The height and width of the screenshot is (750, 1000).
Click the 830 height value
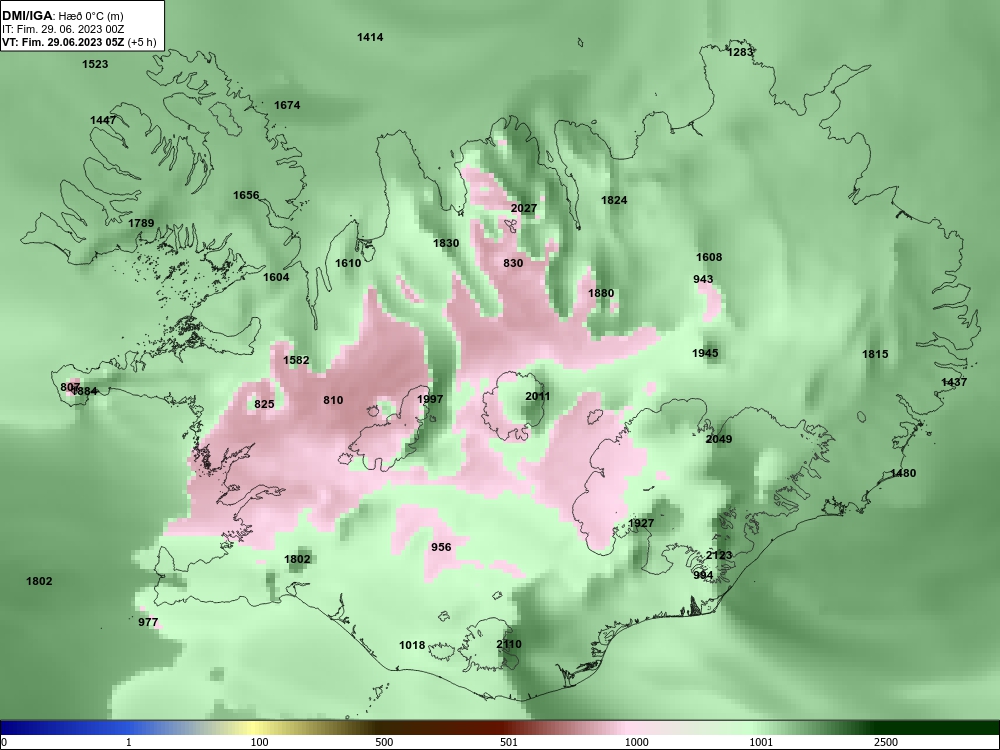513,263
